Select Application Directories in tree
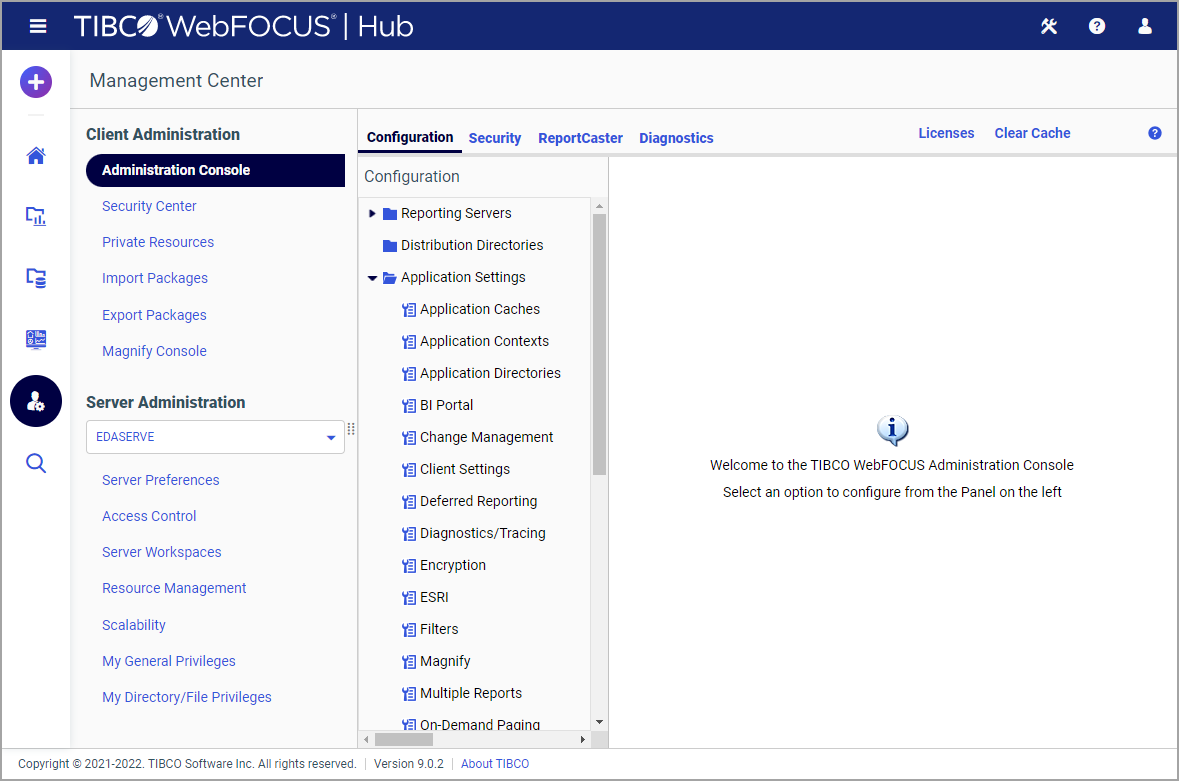 point(490,374)
